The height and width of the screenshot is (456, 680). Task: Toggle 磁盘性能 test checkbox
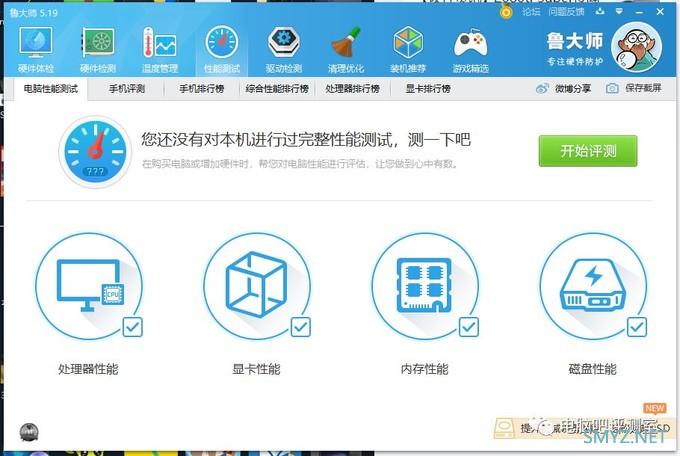tap(637, 327)
